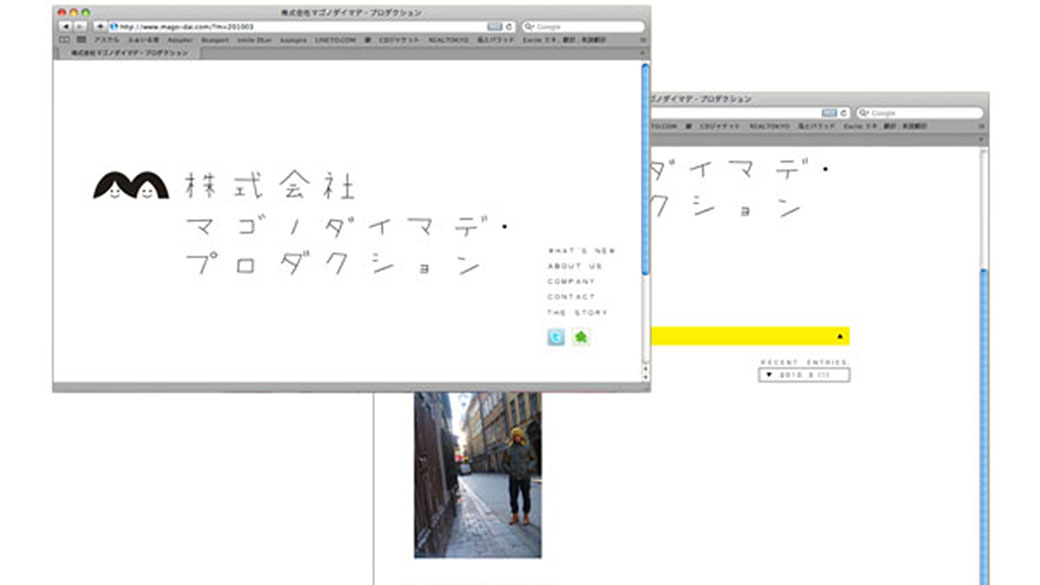Click the bookmarks bar overflow chevron in the back window
The image size is (1040, 585).
[x=981, y=126]
